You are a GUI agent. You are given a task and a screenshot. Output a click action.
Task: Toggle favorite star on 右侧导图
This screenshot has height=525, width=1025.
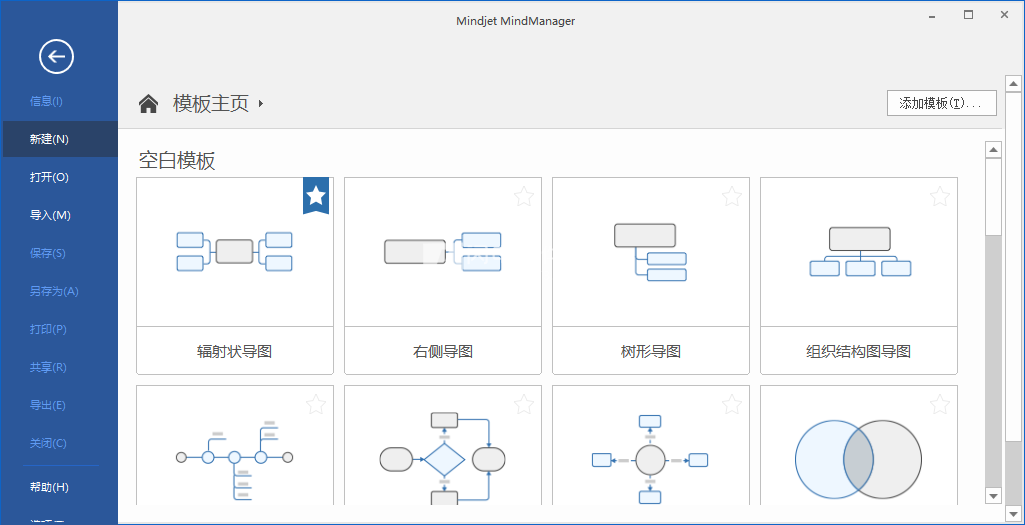524,196
